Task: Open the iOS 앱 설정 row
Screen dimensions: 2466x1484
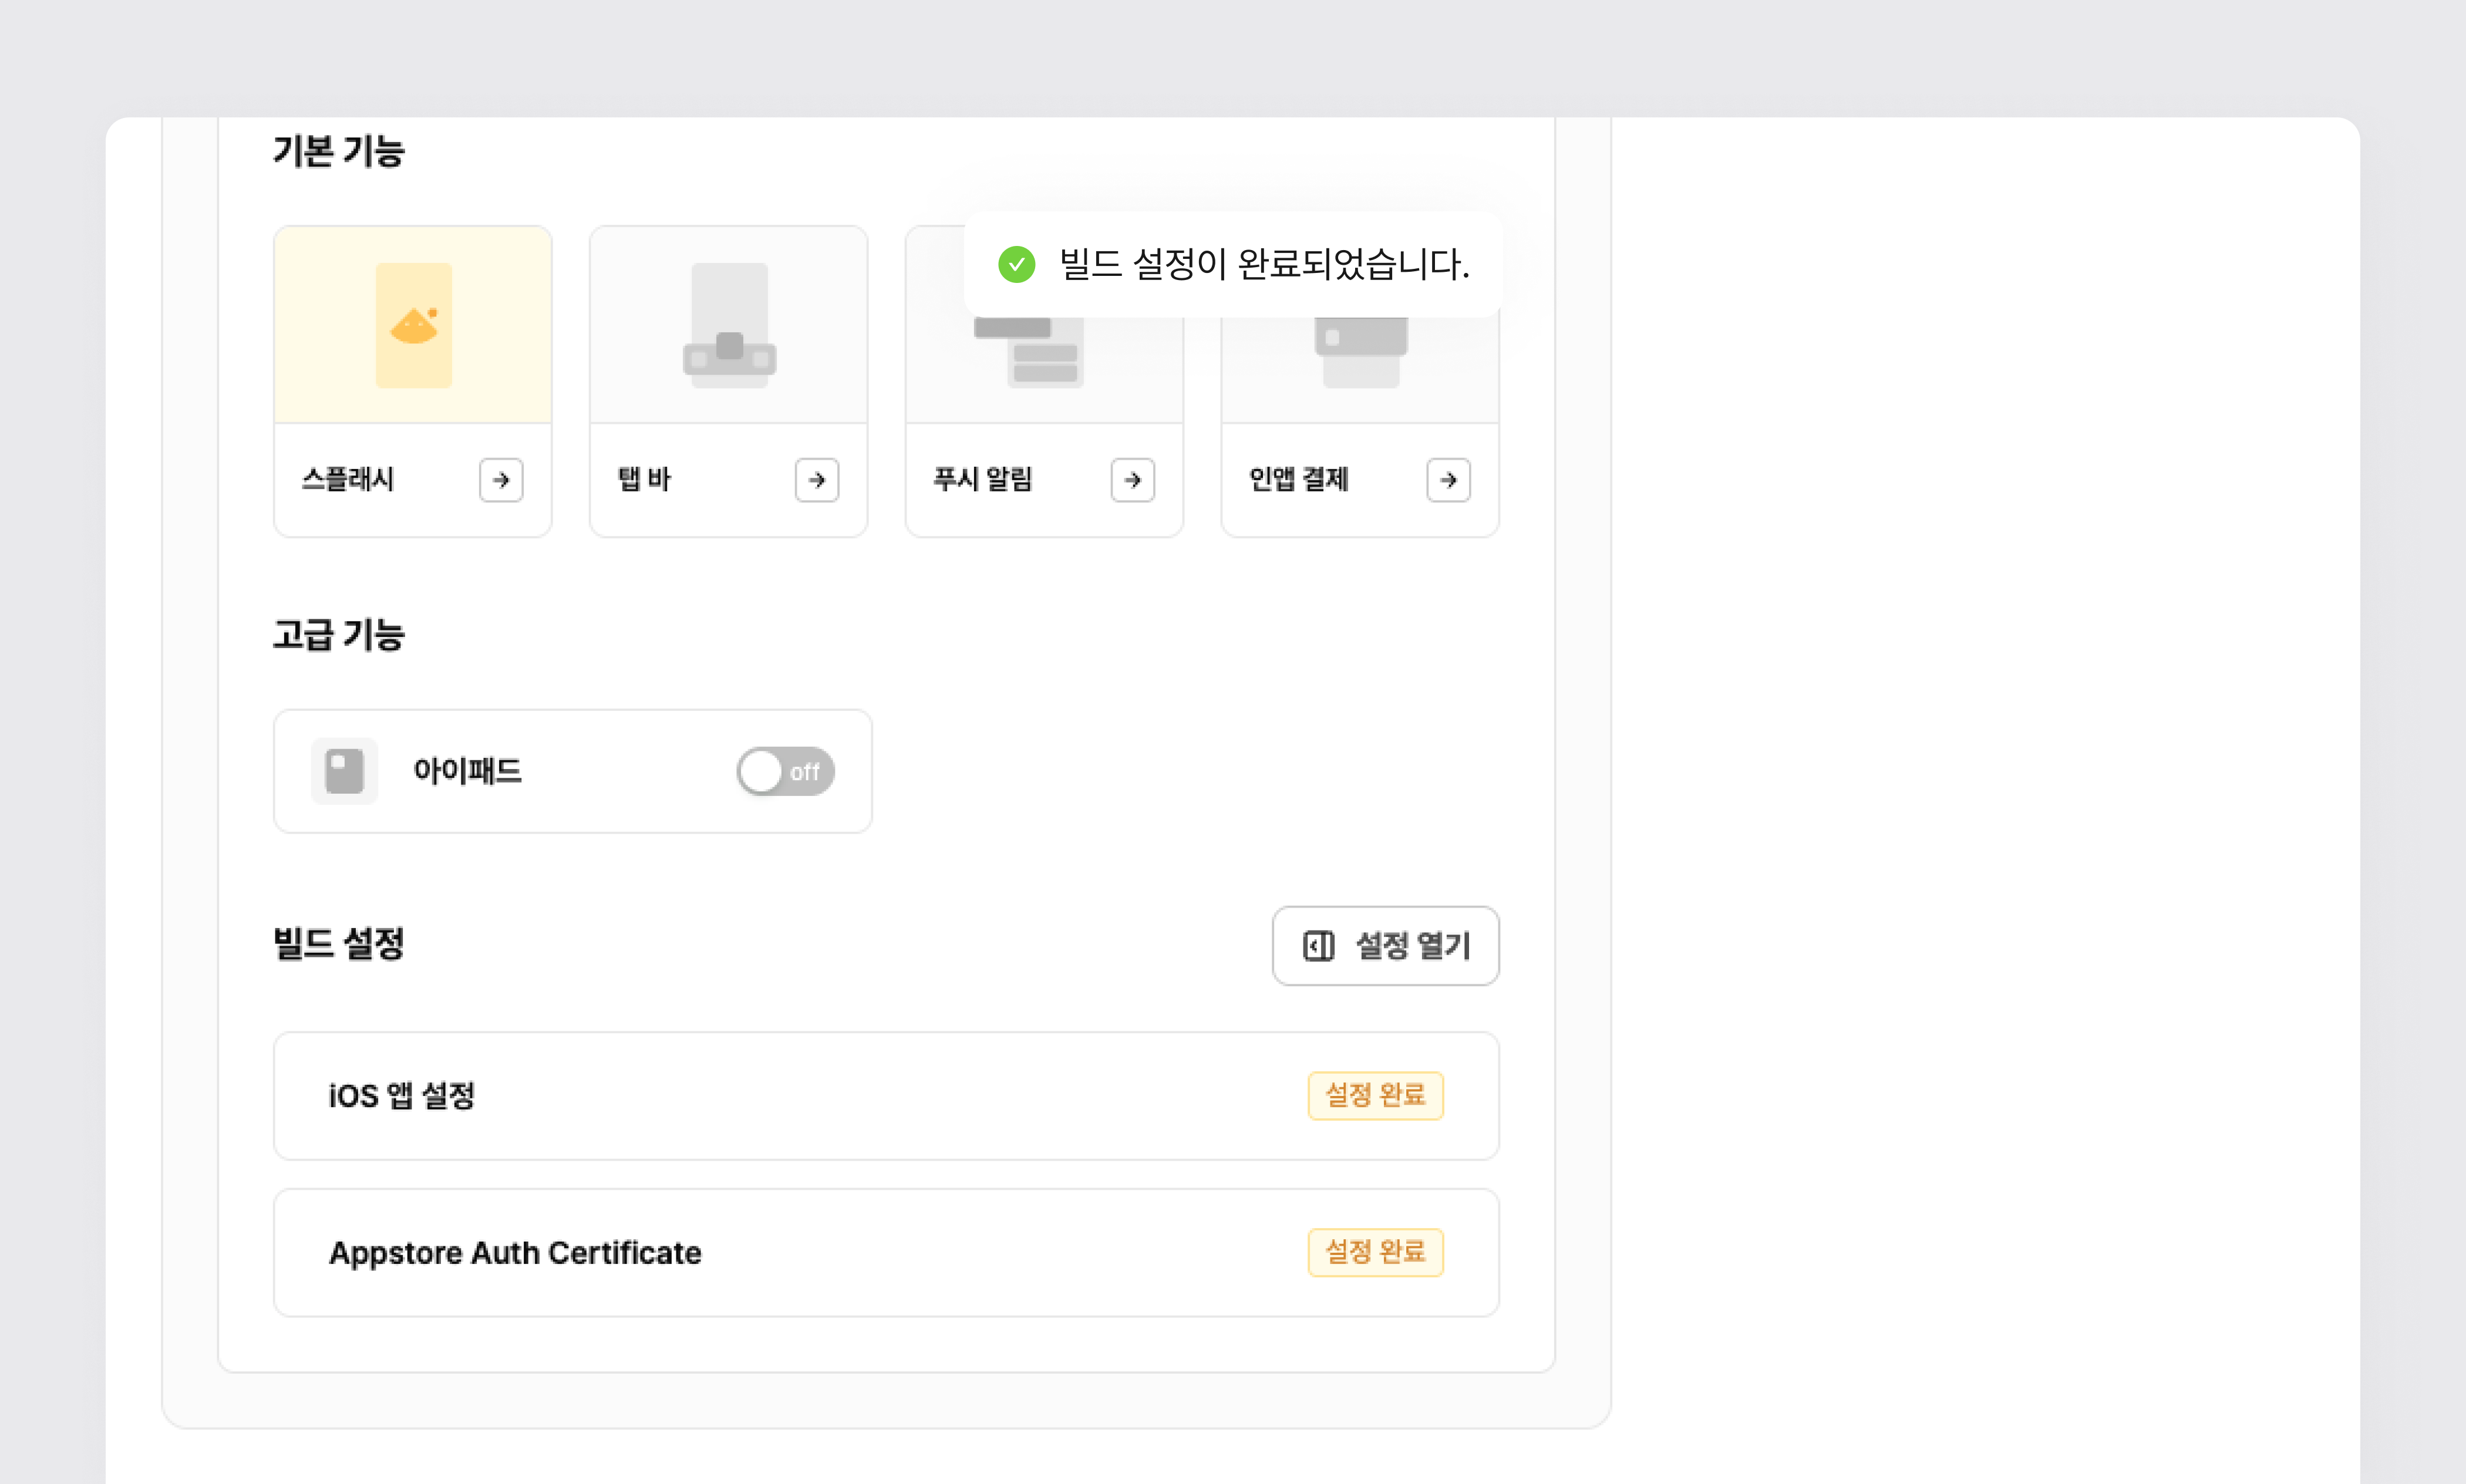Action: [402, 1096]
